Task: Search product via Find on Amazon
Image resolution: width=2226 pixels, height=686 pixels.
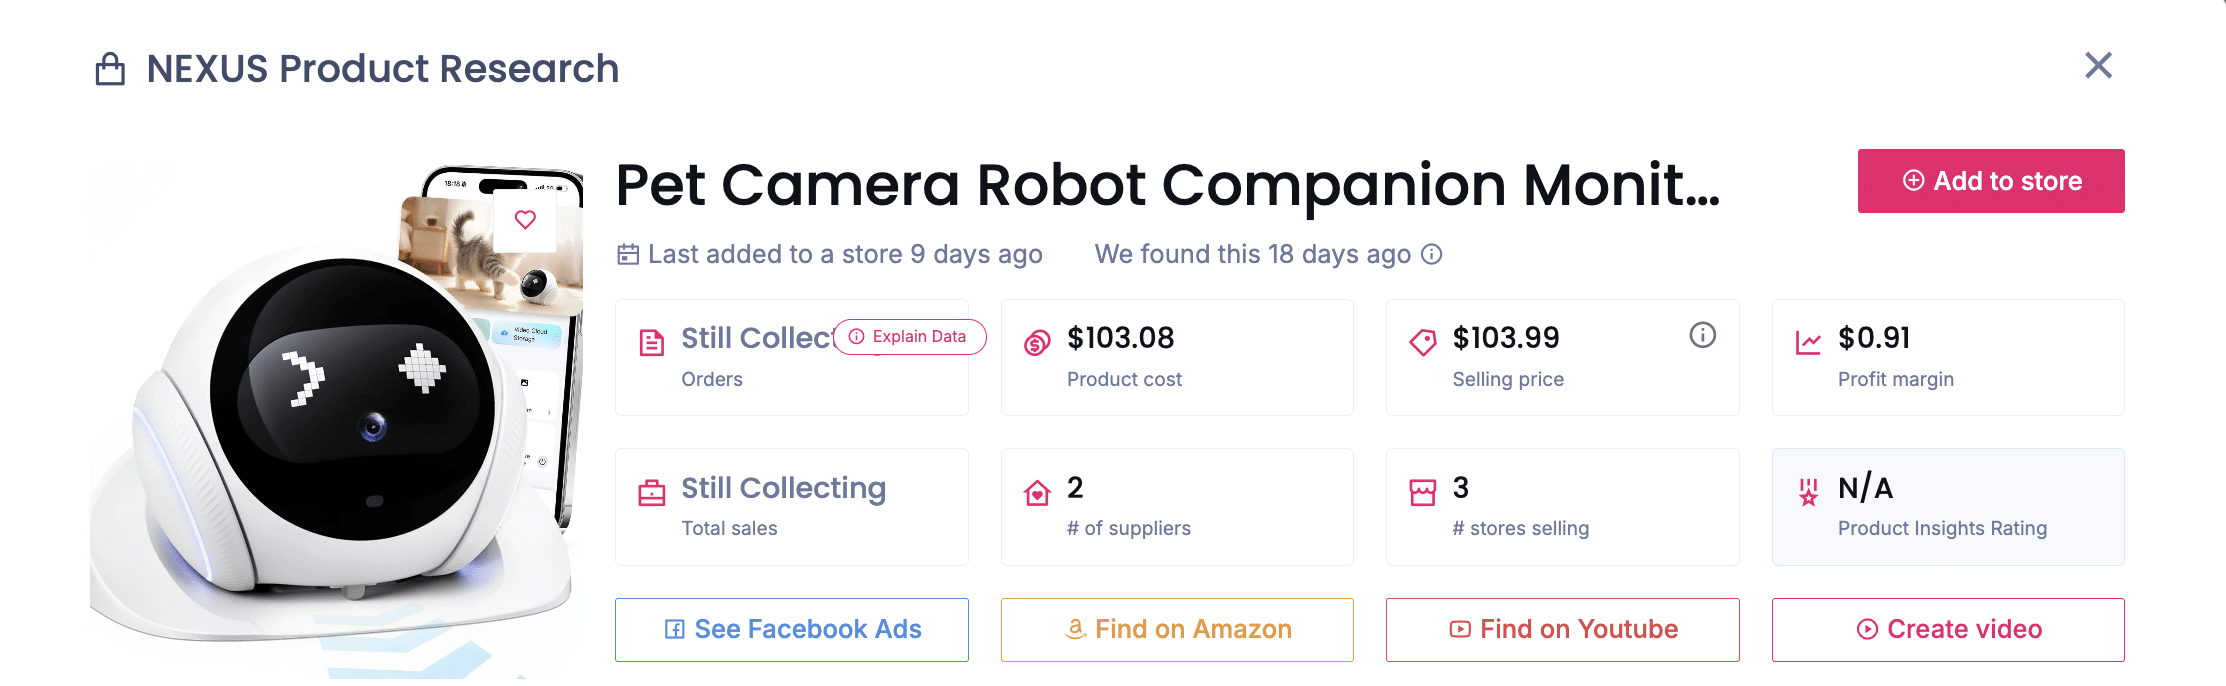Action: click(1177, 629)
